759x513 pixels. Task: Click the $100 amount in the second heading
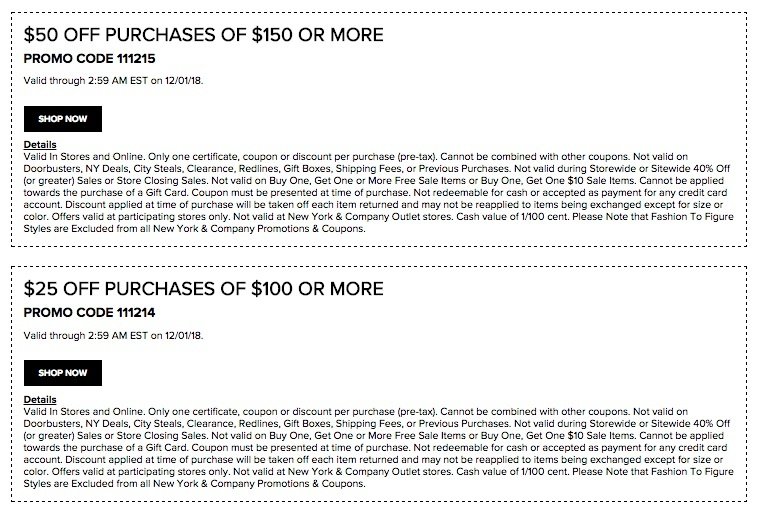coord(272,289)
